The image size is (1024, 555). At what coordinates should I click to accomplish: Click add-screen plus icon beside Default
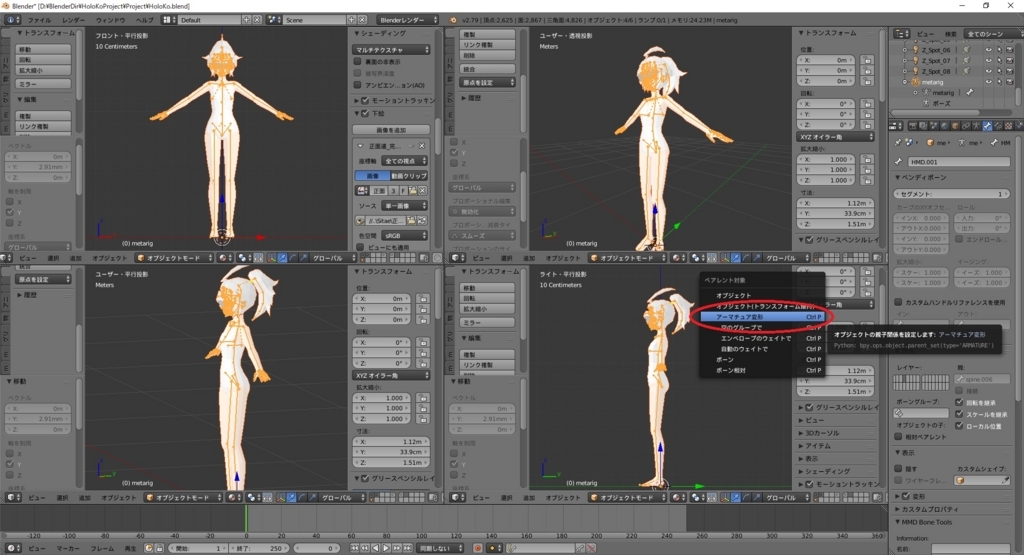pos(247,20)
